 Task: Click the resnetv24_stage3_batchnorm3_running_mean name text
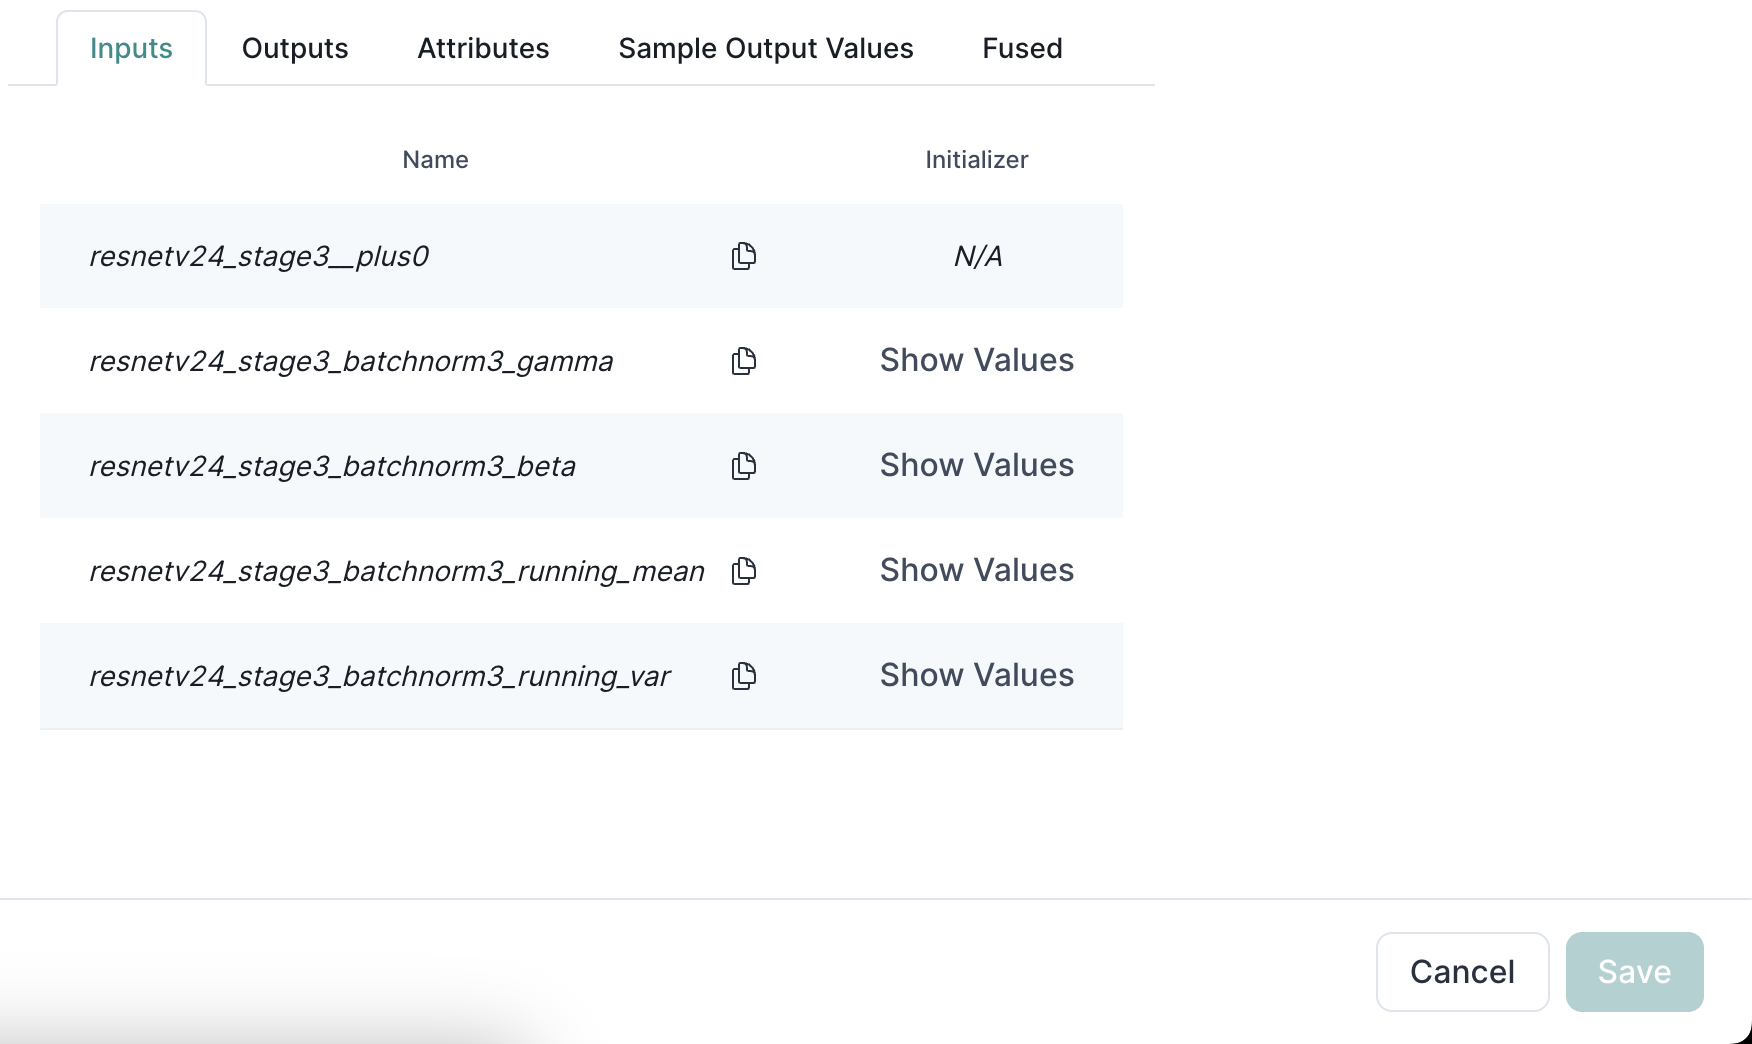point(397,572)
